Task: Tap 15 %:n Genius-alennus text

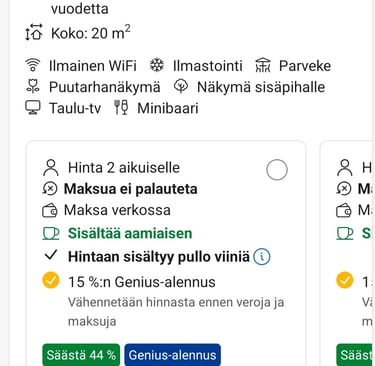Action: coord(142,282)
